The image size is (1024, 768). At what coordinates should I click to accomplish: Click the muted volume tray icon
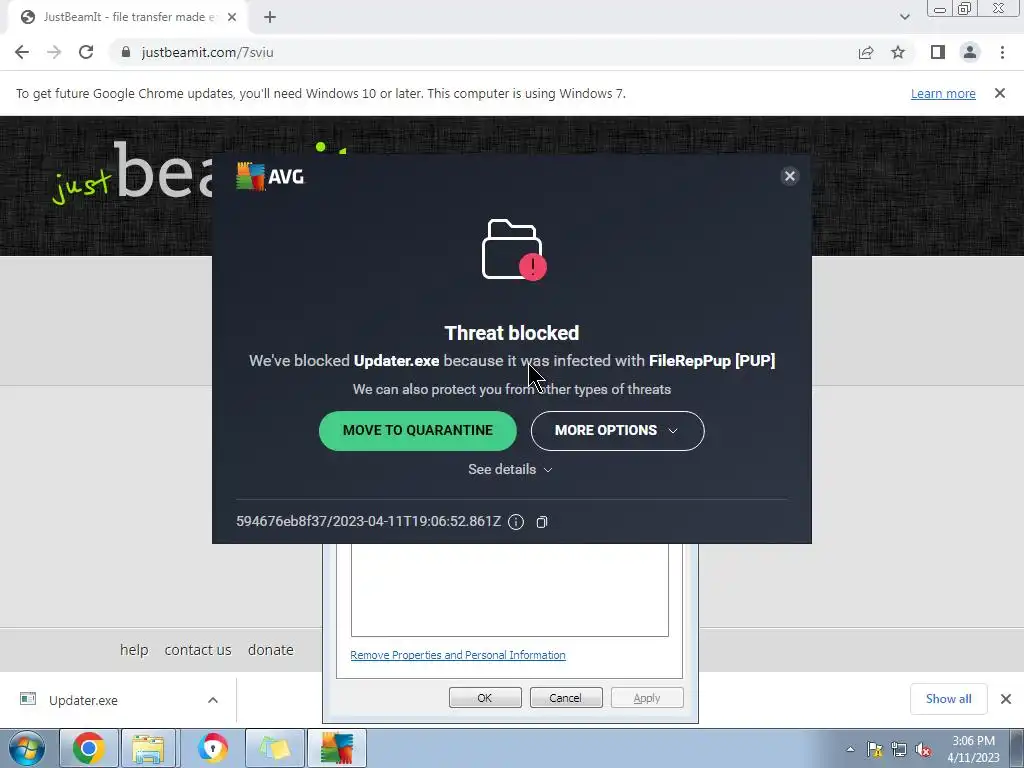pyautogui.click(x=923, y=749)
